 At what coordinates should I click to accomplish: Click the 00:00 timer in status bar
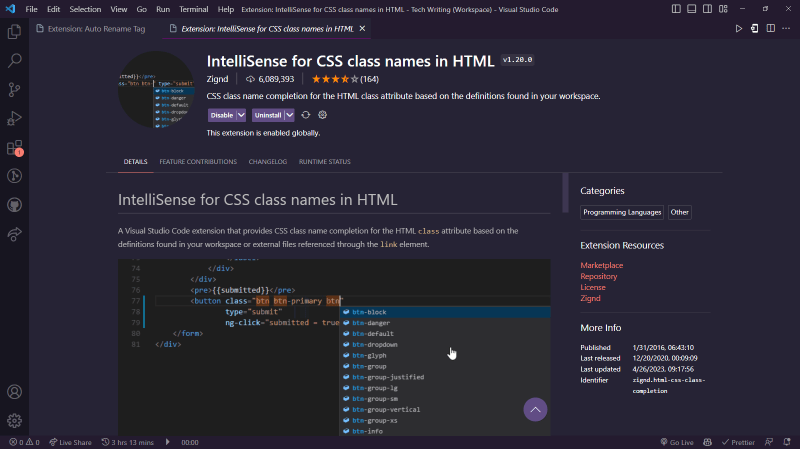pyautogui.click(x=190, y=442)
